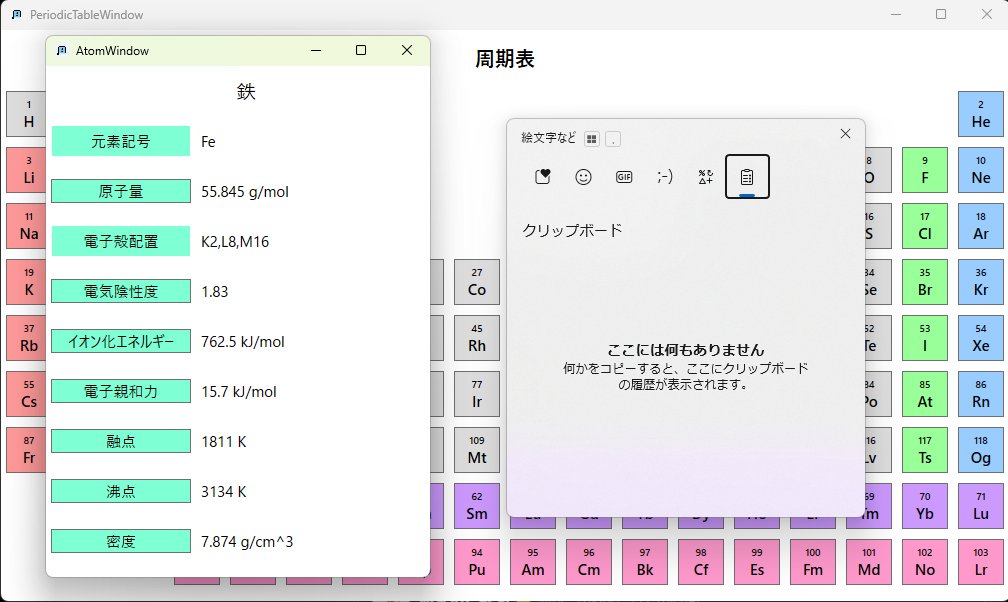
Task: Click the grid icon beside 絵文字など
Action: point(592,139)
